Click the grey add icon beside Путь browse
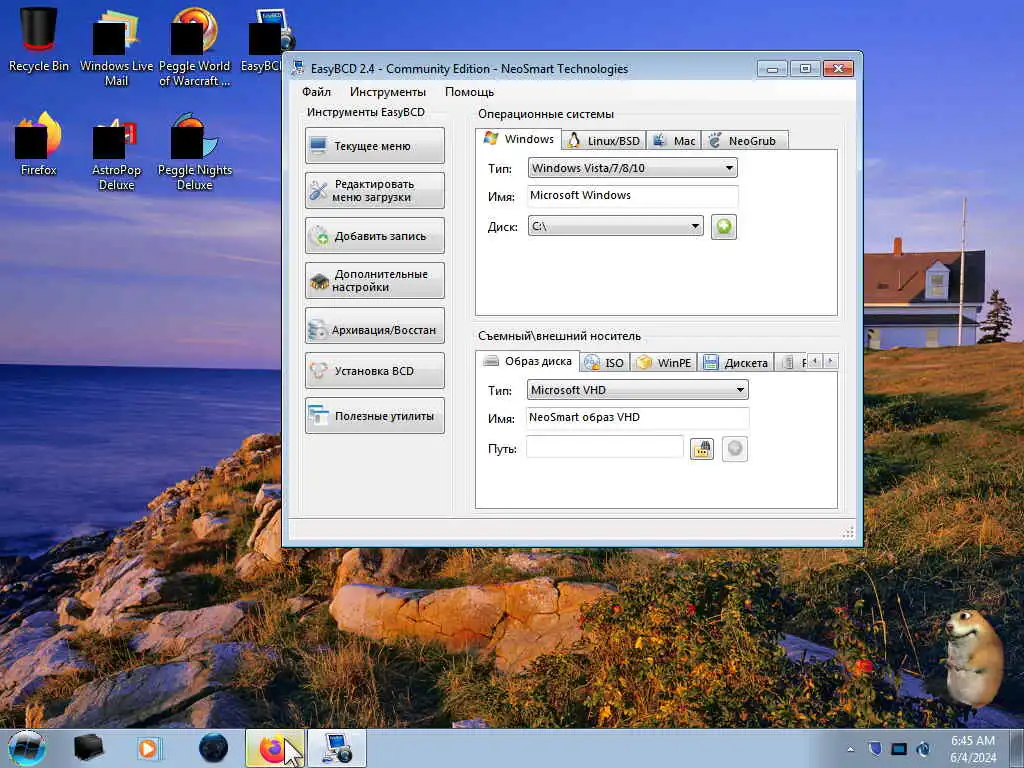The width and height of the screenshot is (1024, 768). tap(735, 449)
